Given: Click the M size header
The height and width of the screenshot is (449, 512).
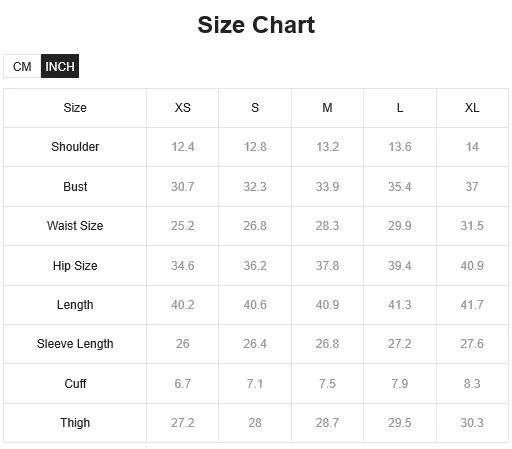Looking at the screenshot, I should coord(327,108).
